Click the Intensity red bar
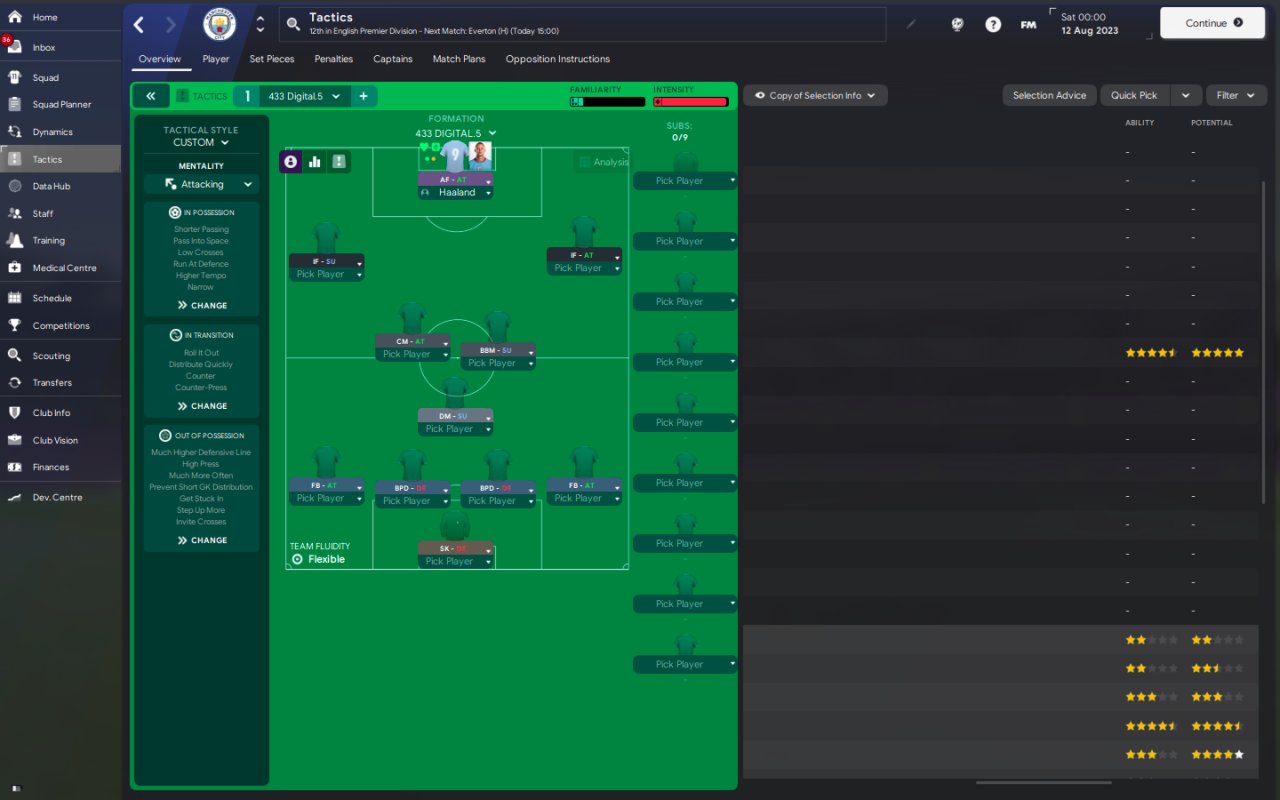Viewport: 1280px width, 800px height. point(691,101)
